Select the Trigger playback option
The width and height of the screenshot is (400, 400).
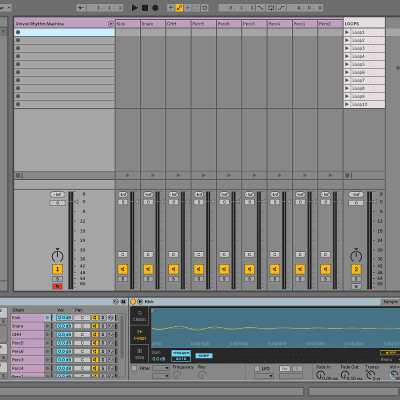point(181,353)
